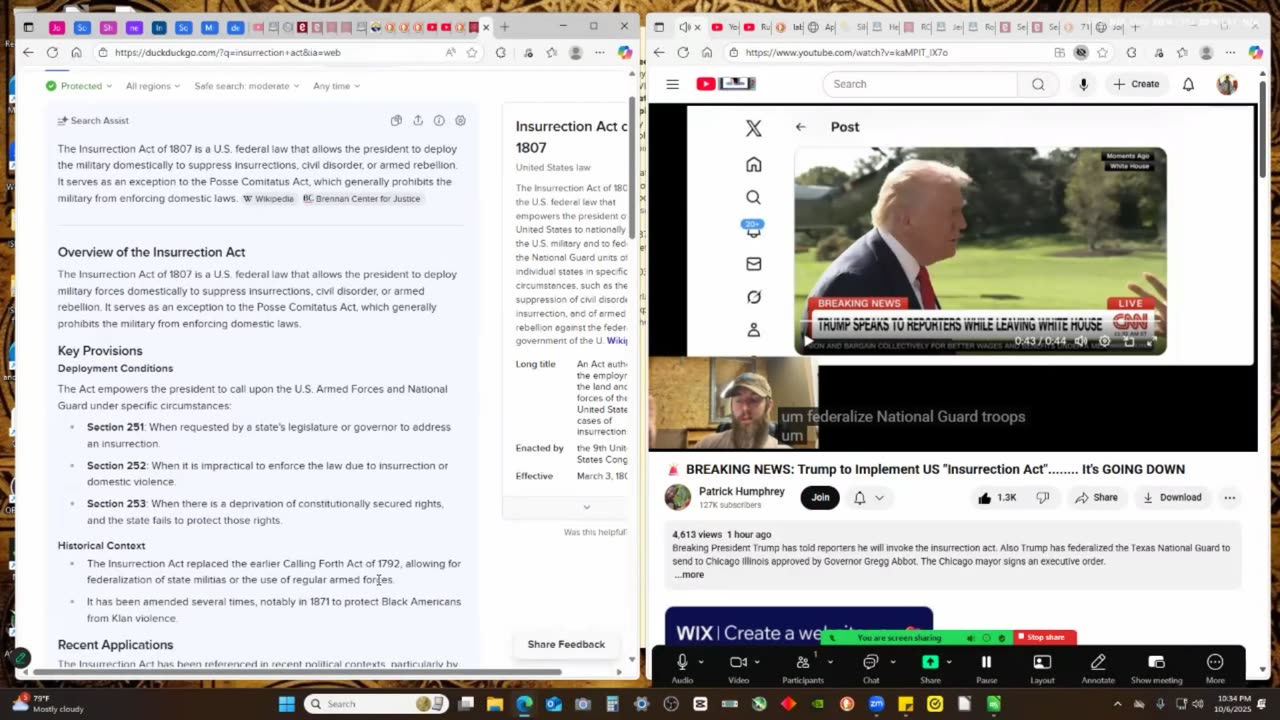Click the red Stop share button
This screenshot has width=1280, height=720.
point(1045,637)
